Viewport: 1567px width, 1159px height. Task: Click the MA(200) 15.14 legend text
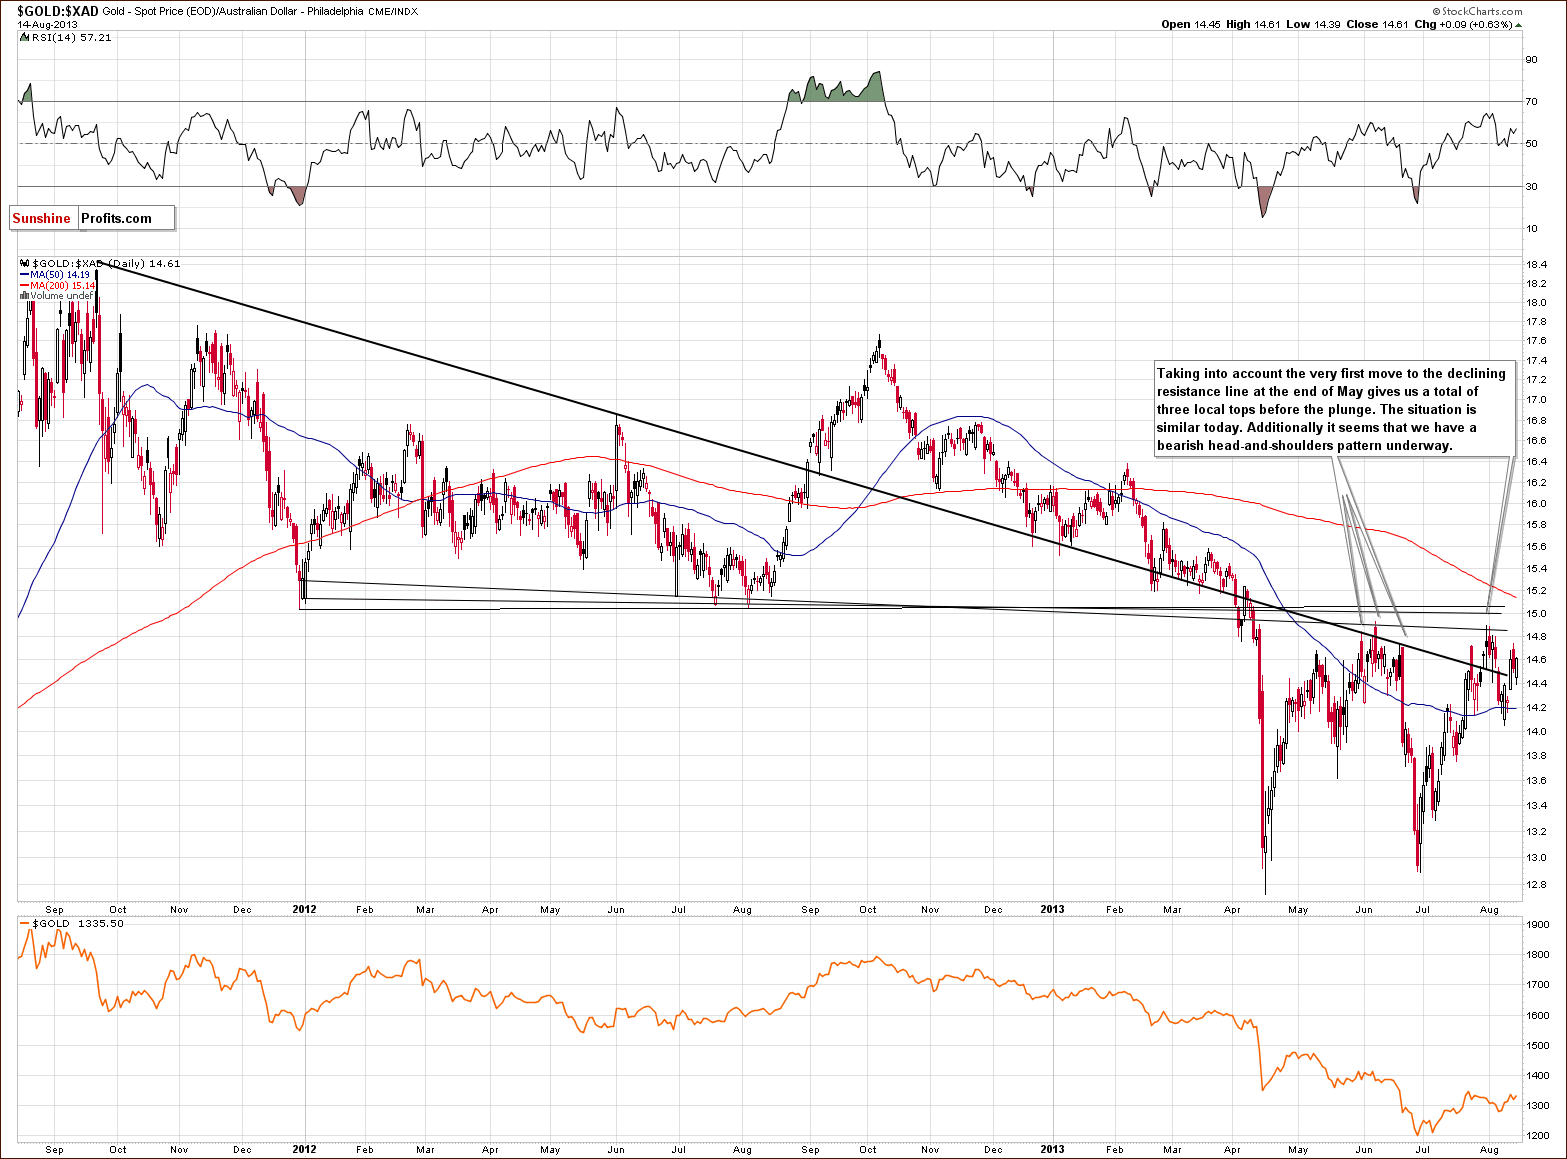tap(63, 285)
